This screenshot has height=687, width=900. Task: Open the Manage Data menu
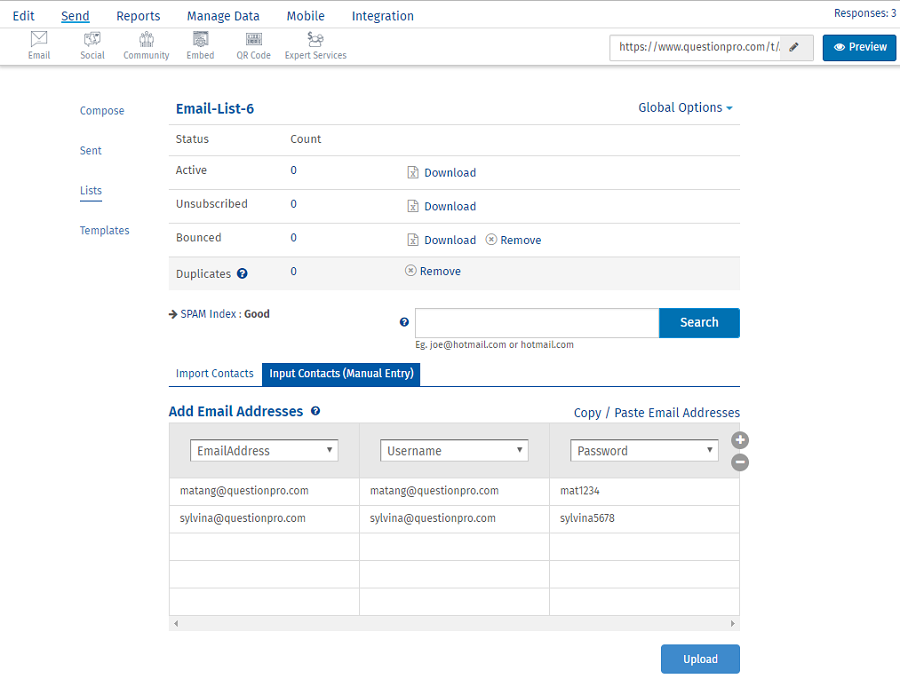(222, 15)
